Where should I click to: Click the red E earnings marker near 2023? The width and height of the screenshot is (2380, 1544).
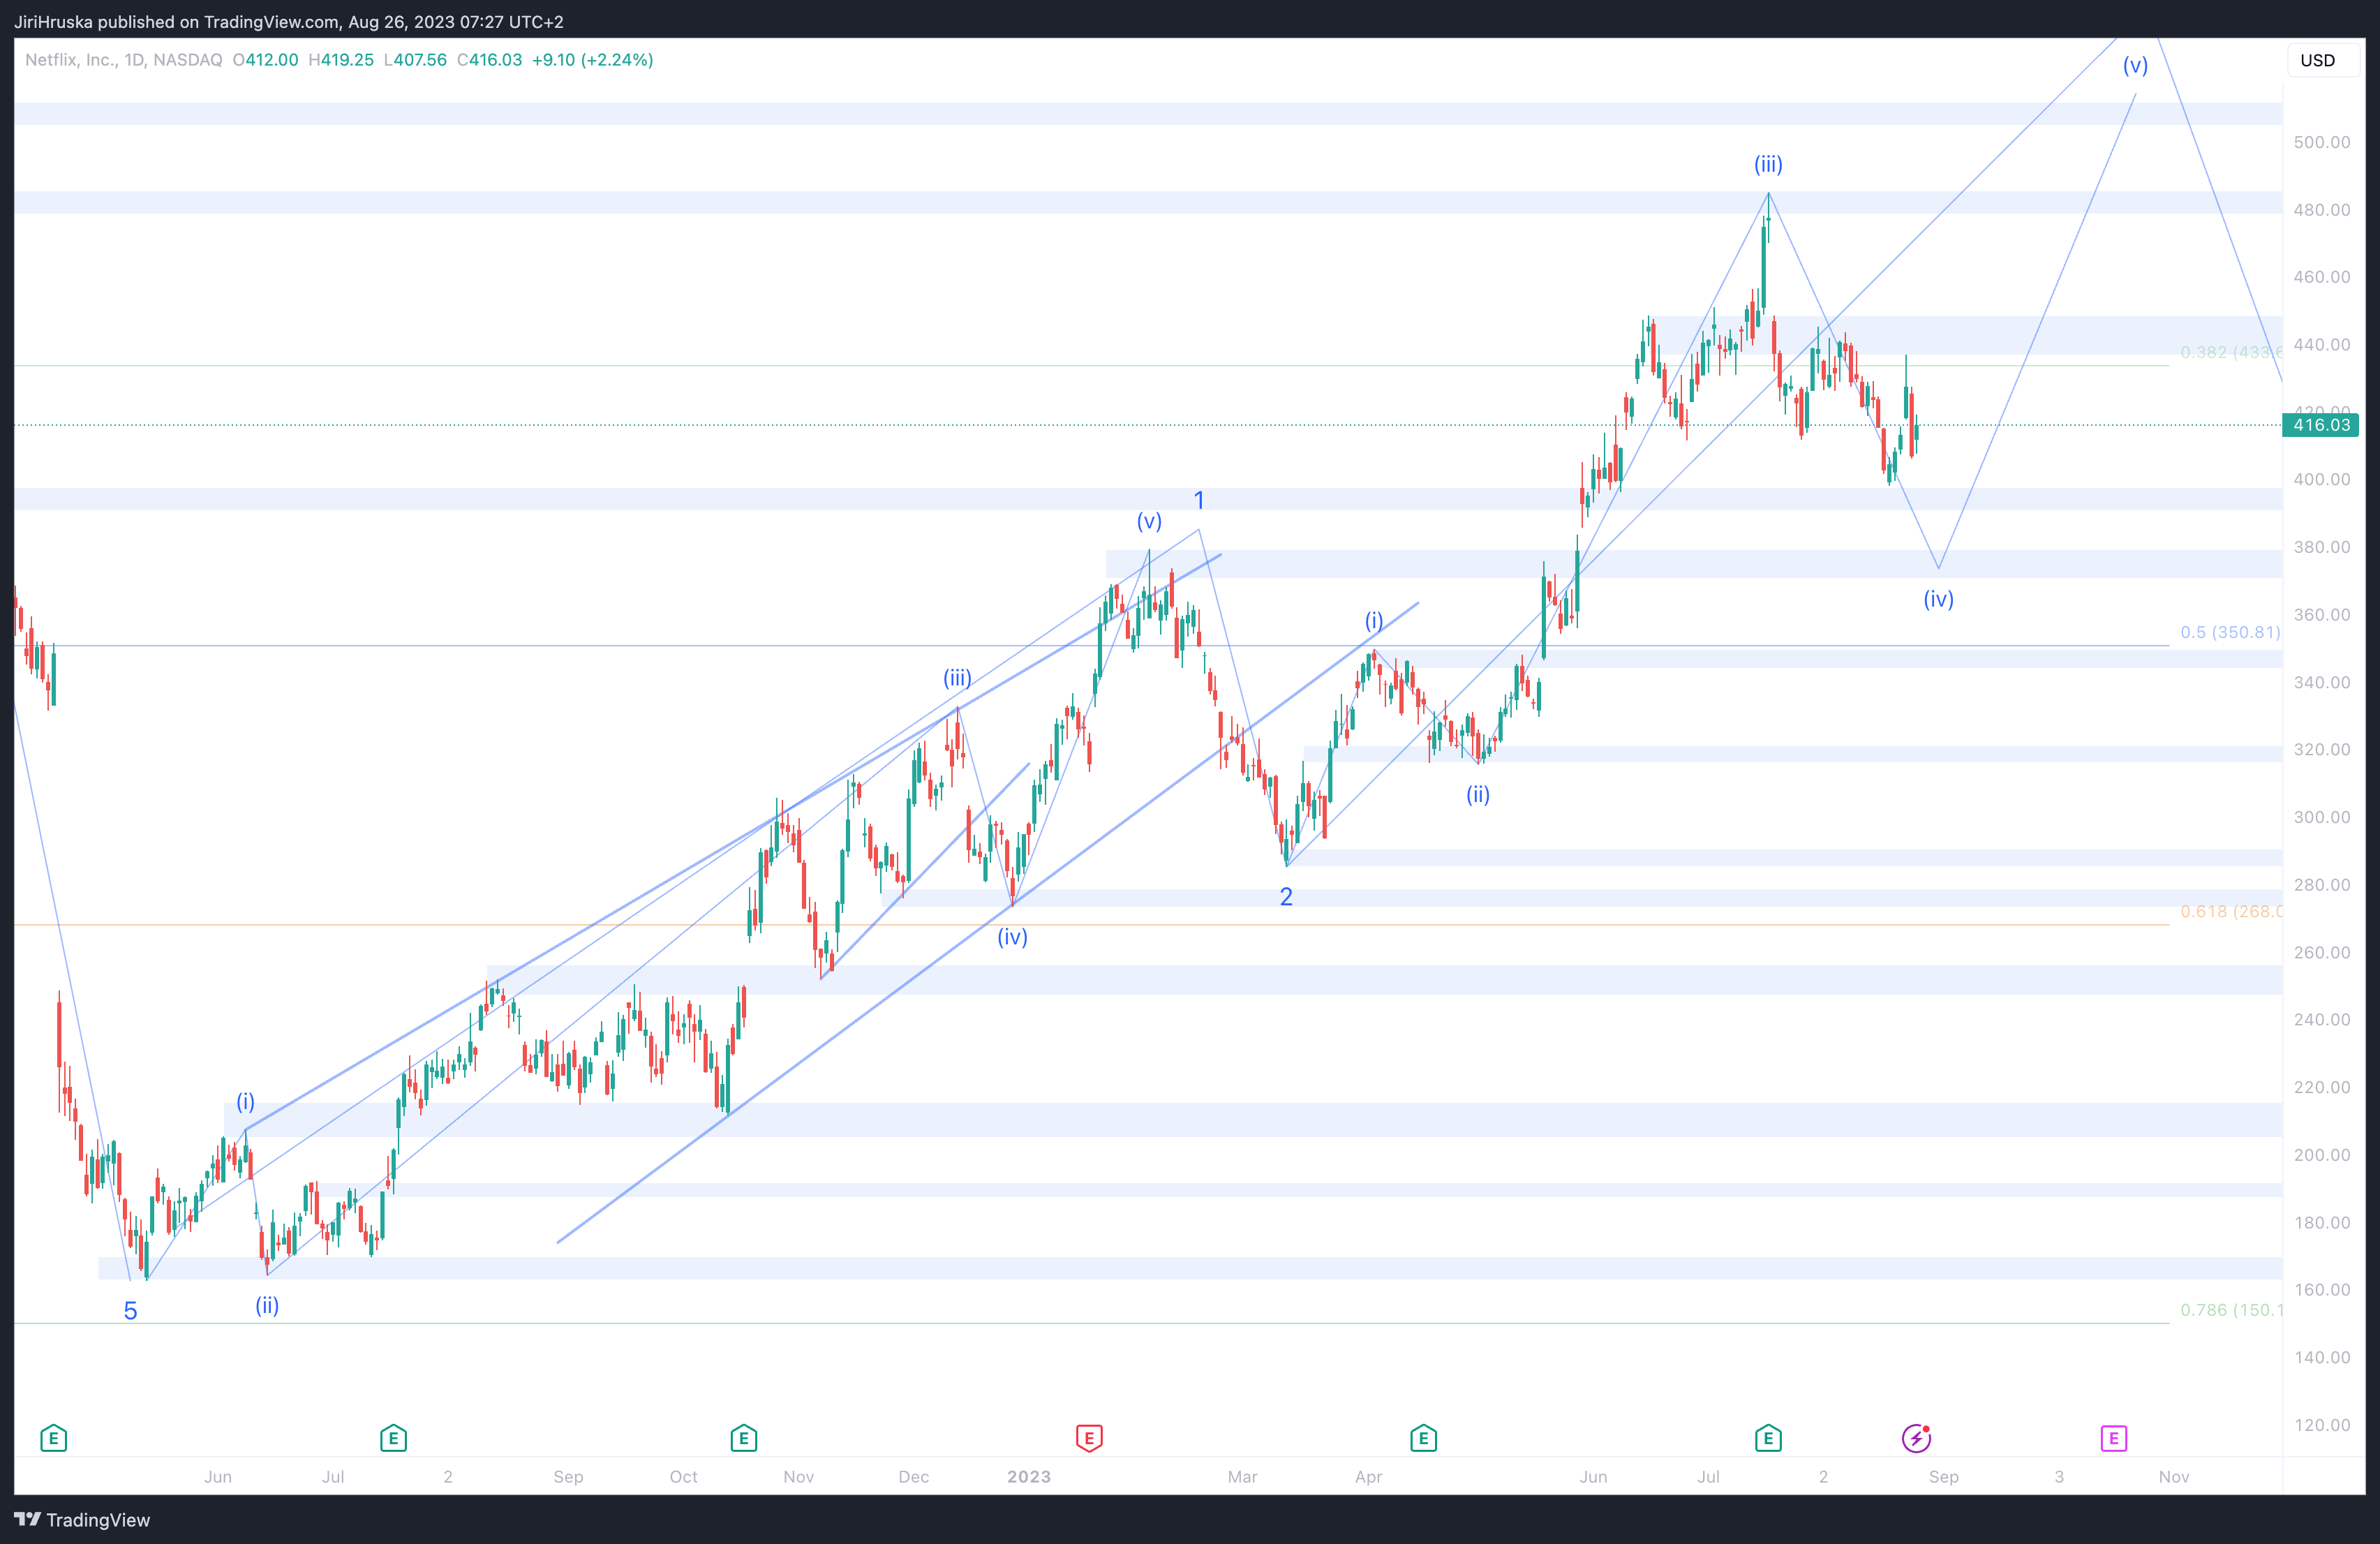(x=1089, y=1438)
